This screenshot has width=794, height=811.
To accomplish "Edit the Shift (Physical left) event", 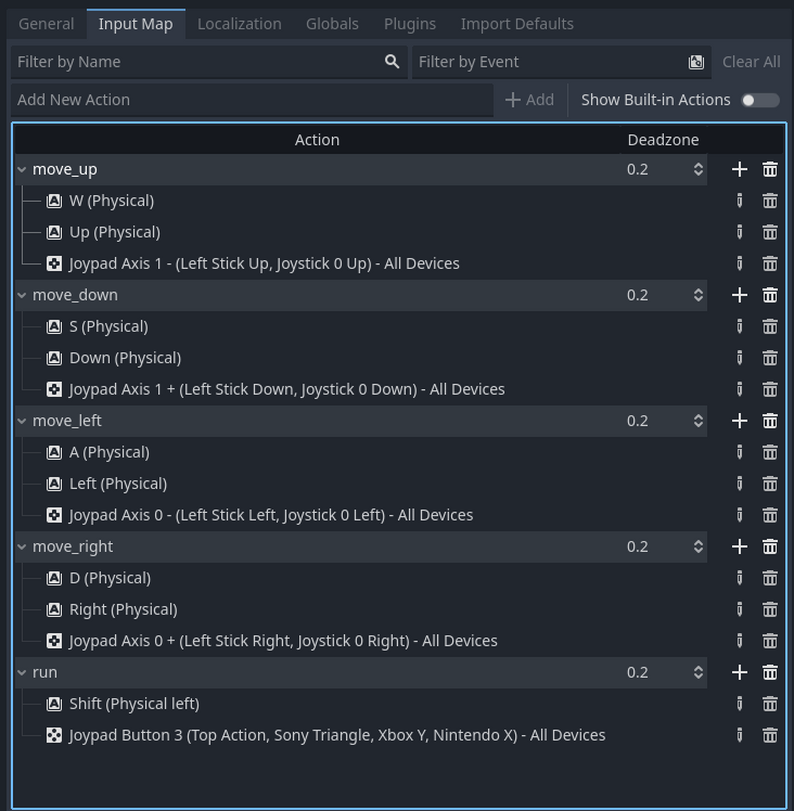I will coord(740,703).
